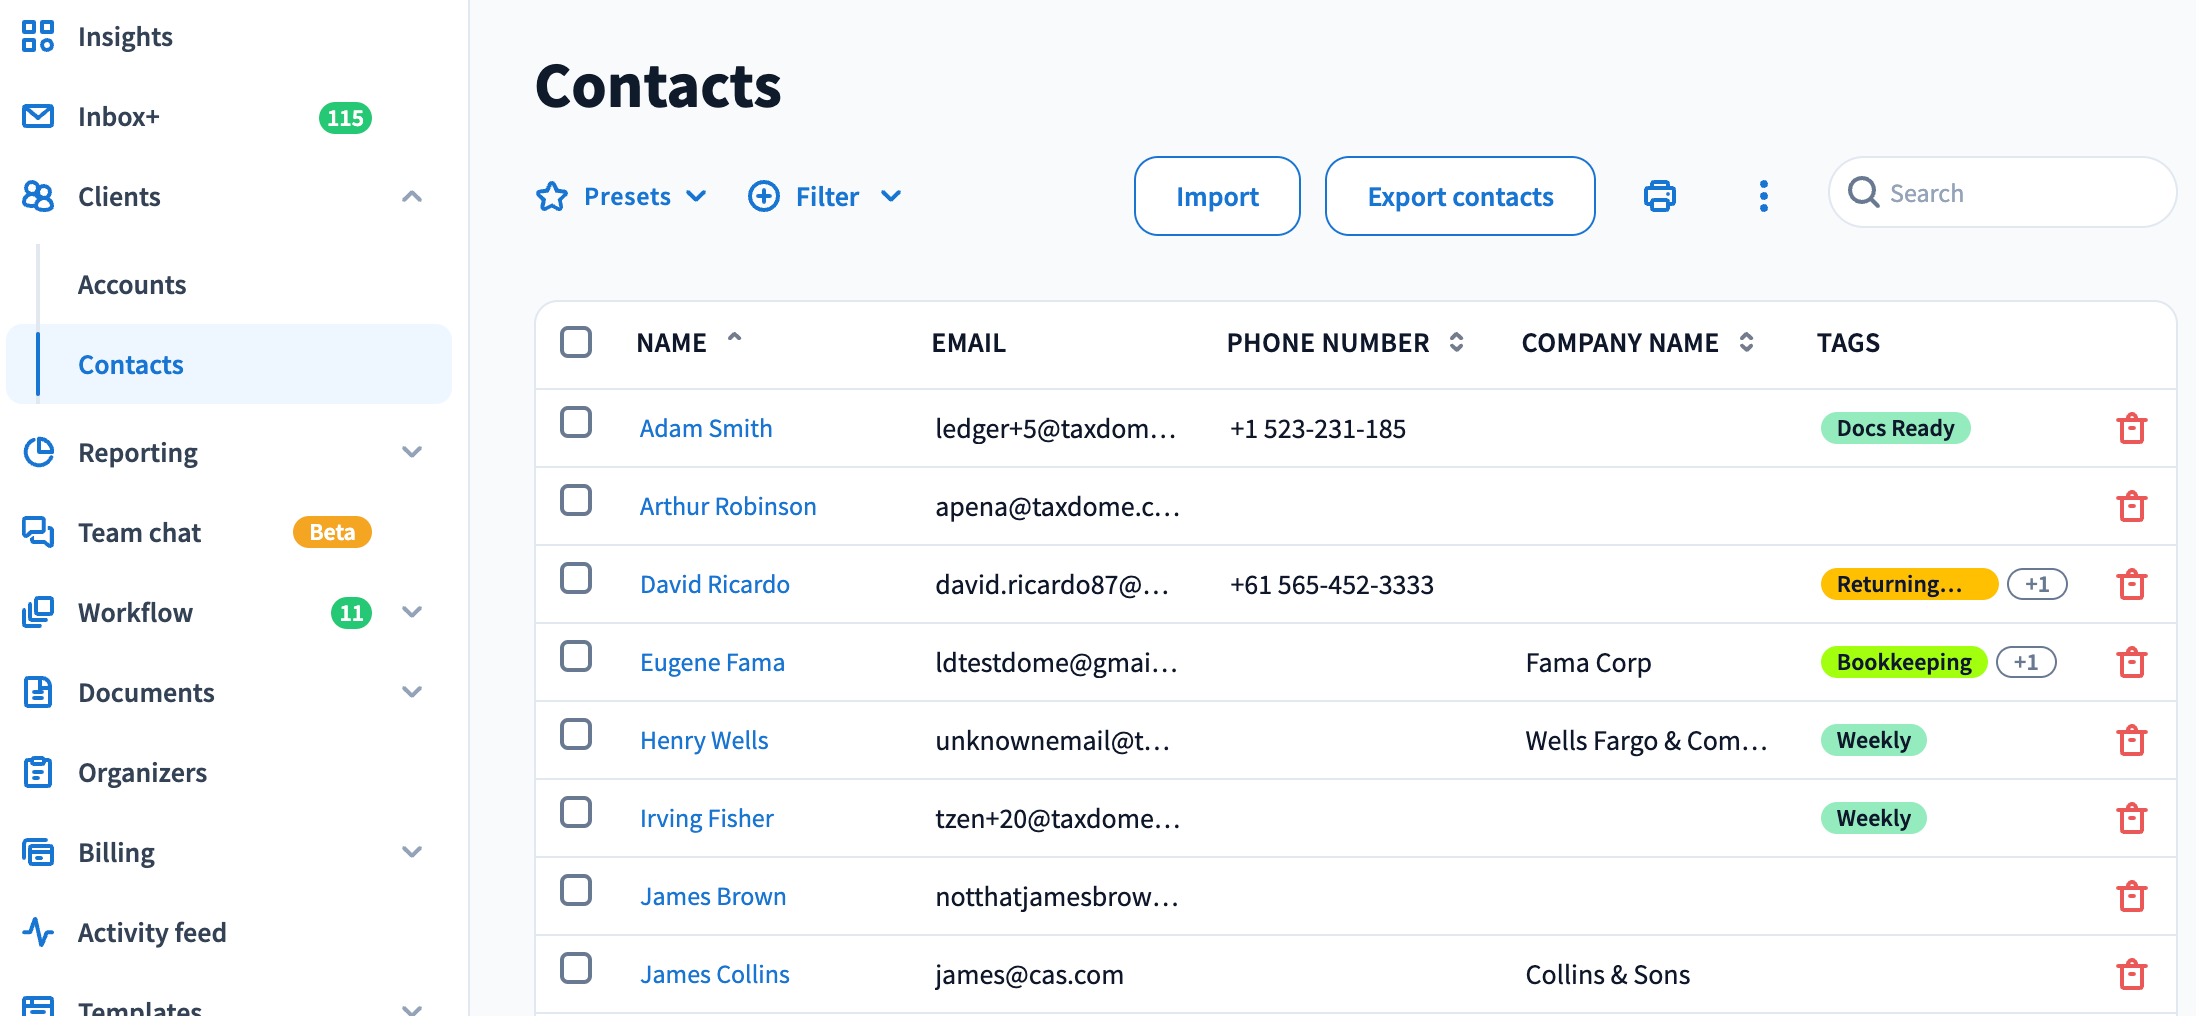The height and width of the screenshot is (1016, 2196).
Task: Click the Activity feed pulse icon
Action: pos(38,932)
